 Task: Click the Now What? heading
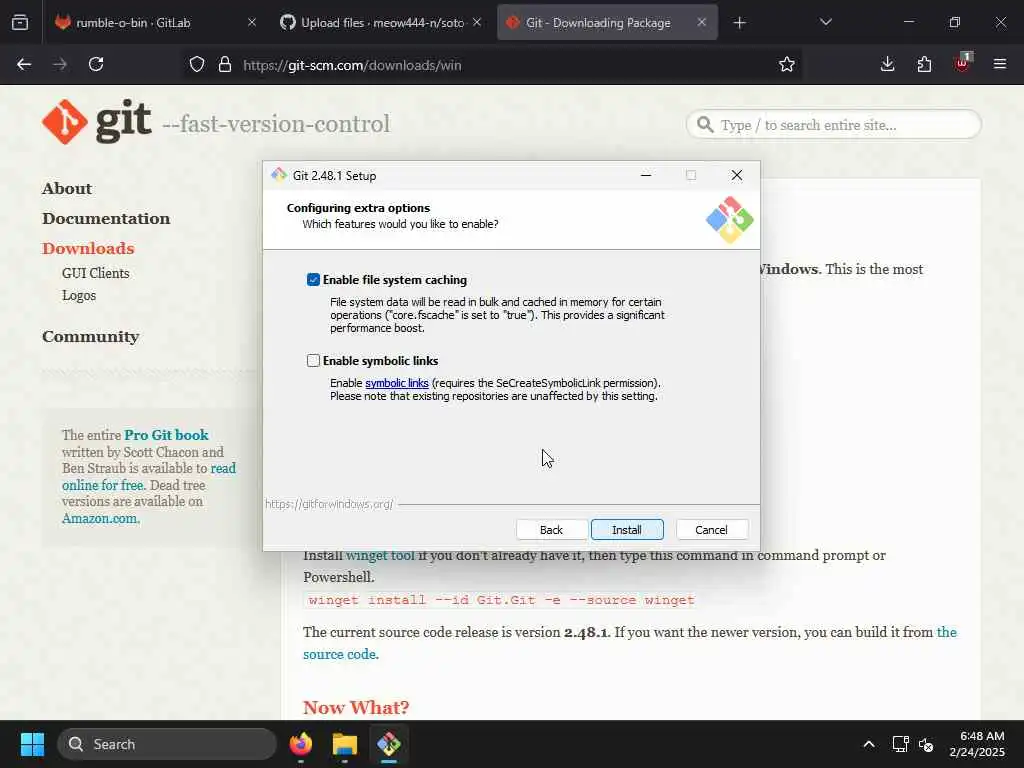[356, 708]
